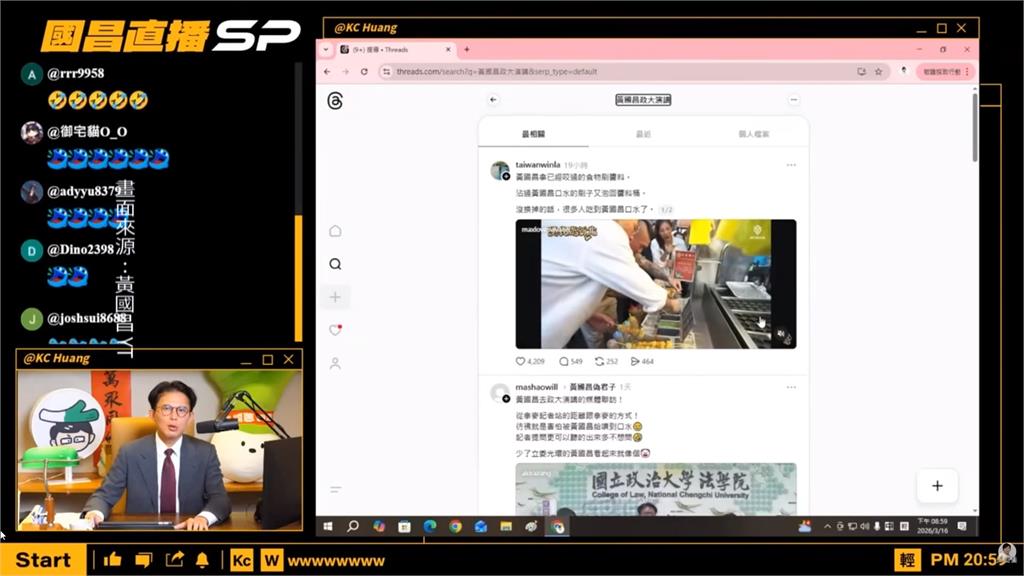Open more options on taiwanwinla post
This screenshot has height=576, width=1024.
pyautogui.click(x=791, y=165)
